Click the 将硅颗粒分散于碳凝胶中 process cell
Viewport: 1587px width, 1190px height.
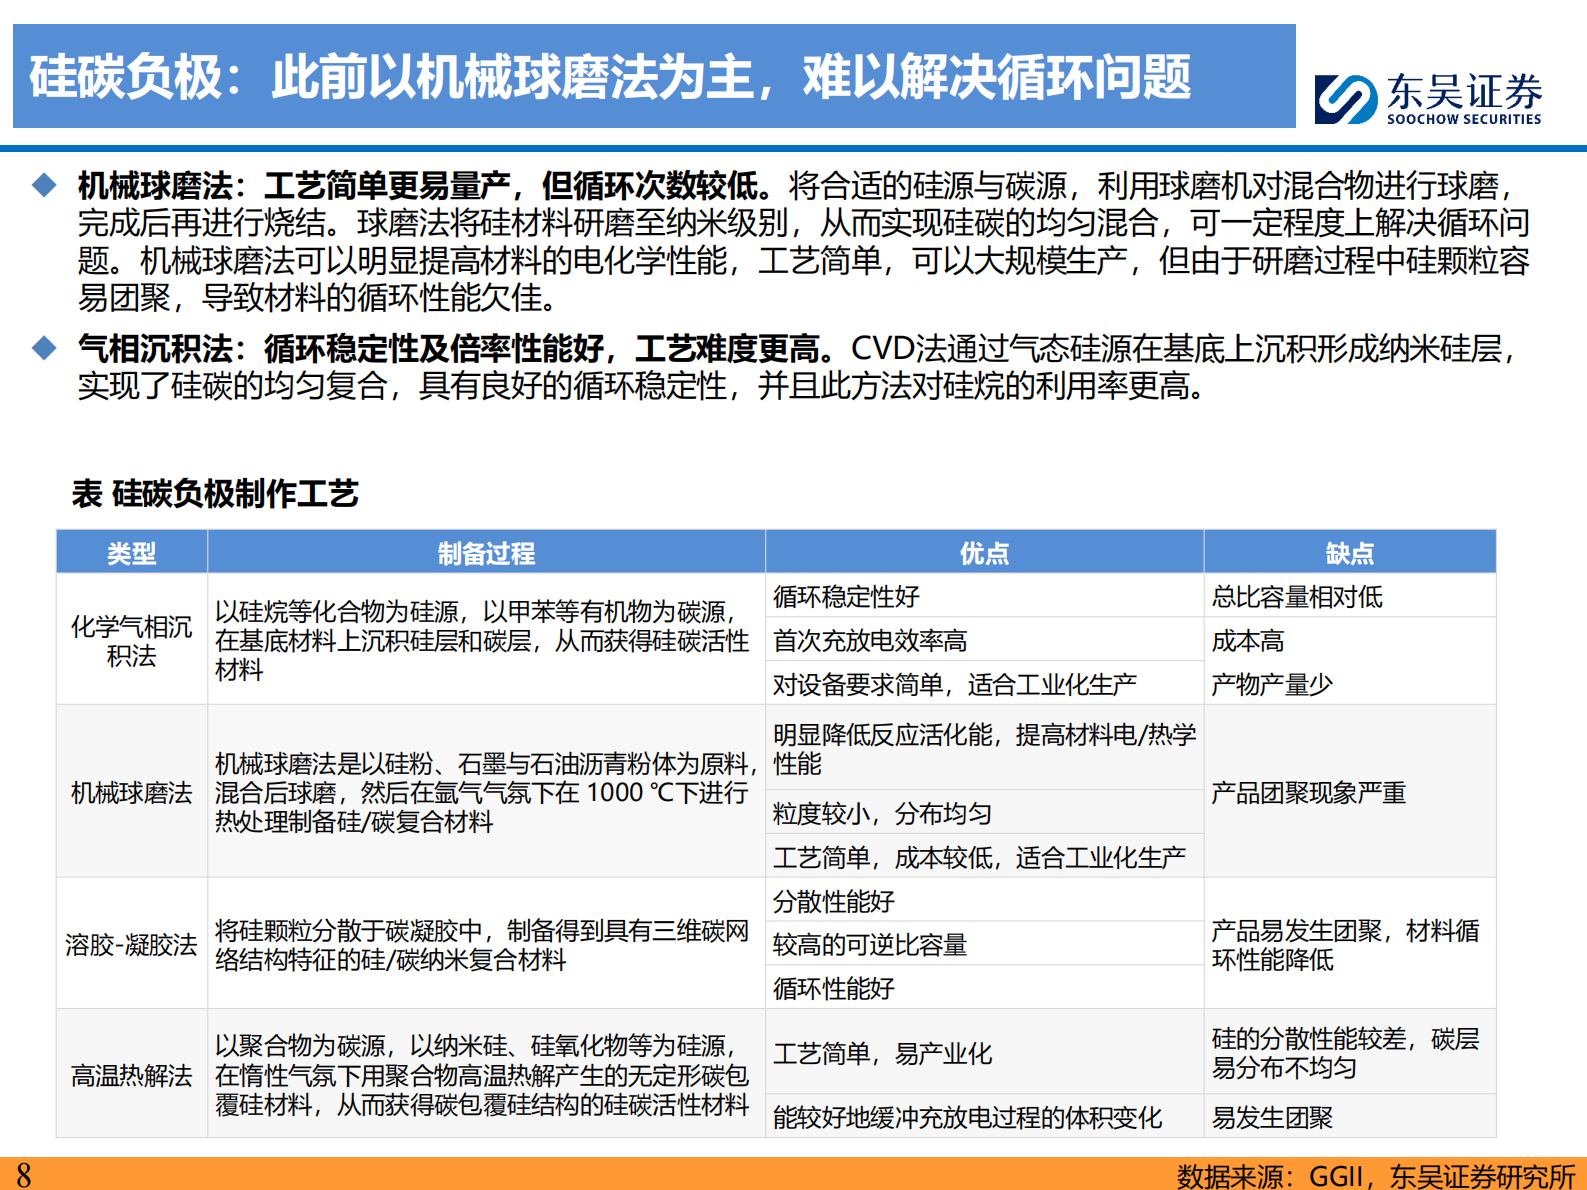(486, 944)
